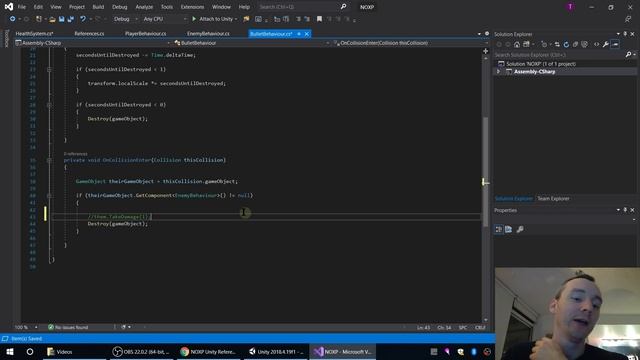This screenshot has width=640, height=360.
Task: Open the Any CPU platform dropdown
Action: [164, 19]
